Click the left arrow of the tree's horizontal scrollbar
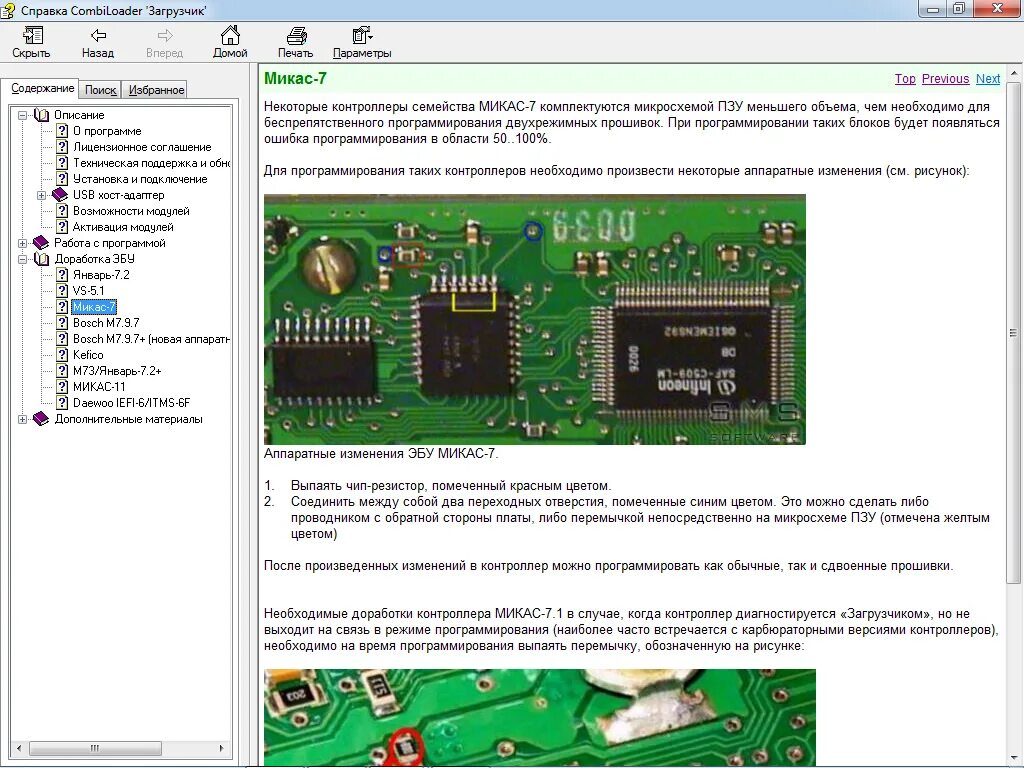Screen dimensions: 1024x768 pyautogui.click(x=19, y=748)
